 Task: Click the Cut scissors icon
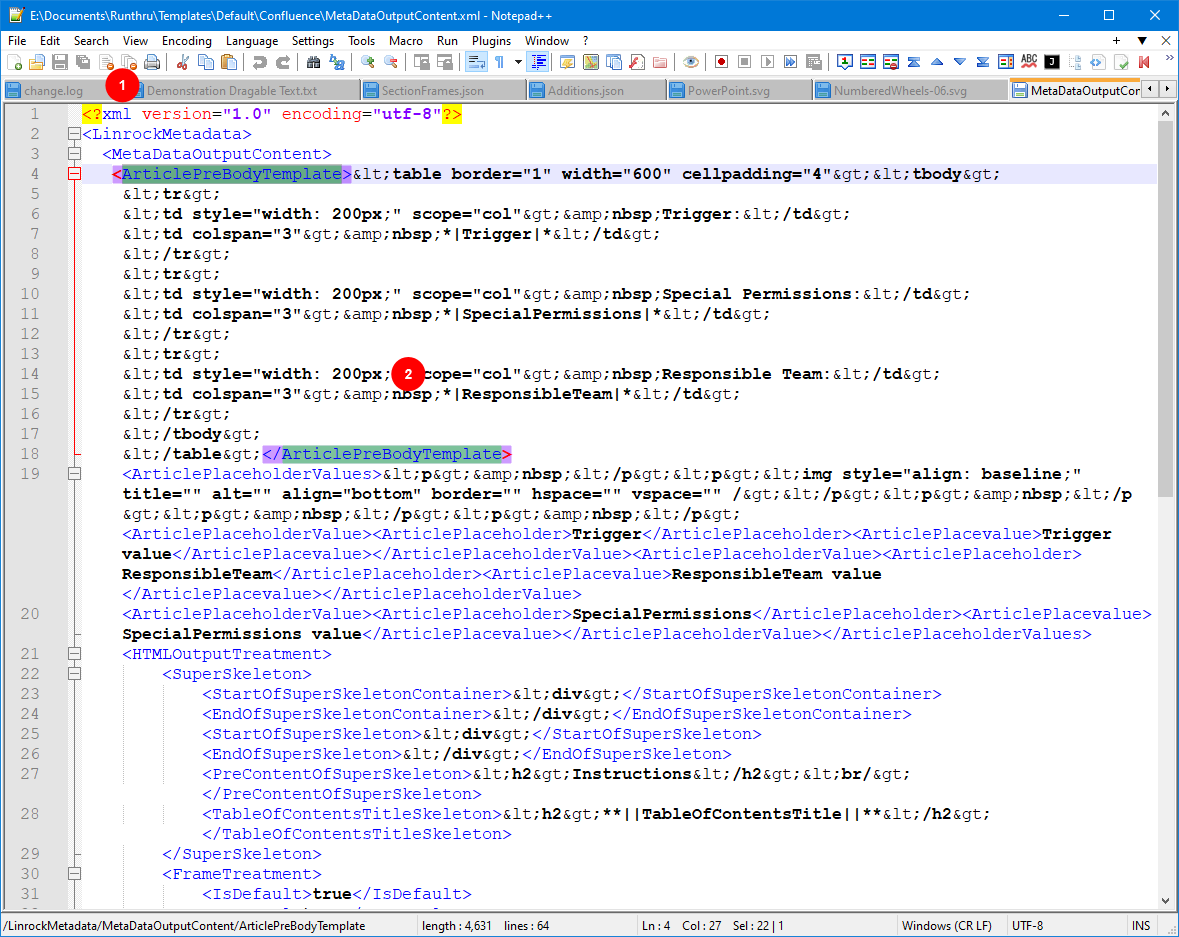(x=182, y=62)
